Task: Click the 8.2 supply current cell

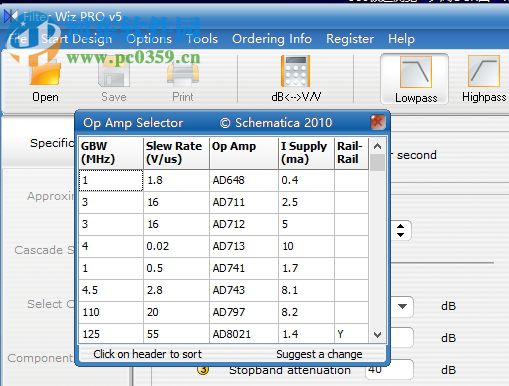Action: (306, 312)
